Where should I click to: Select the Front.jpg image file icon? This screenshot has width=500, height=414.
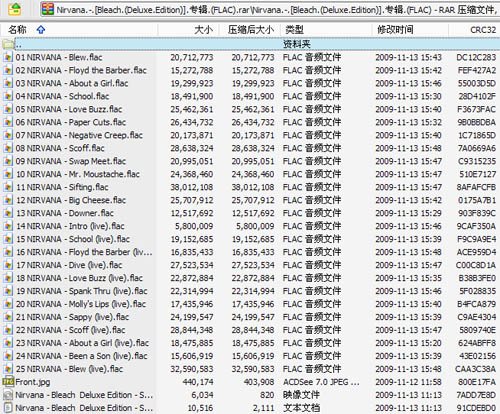(x=8, y=382)
